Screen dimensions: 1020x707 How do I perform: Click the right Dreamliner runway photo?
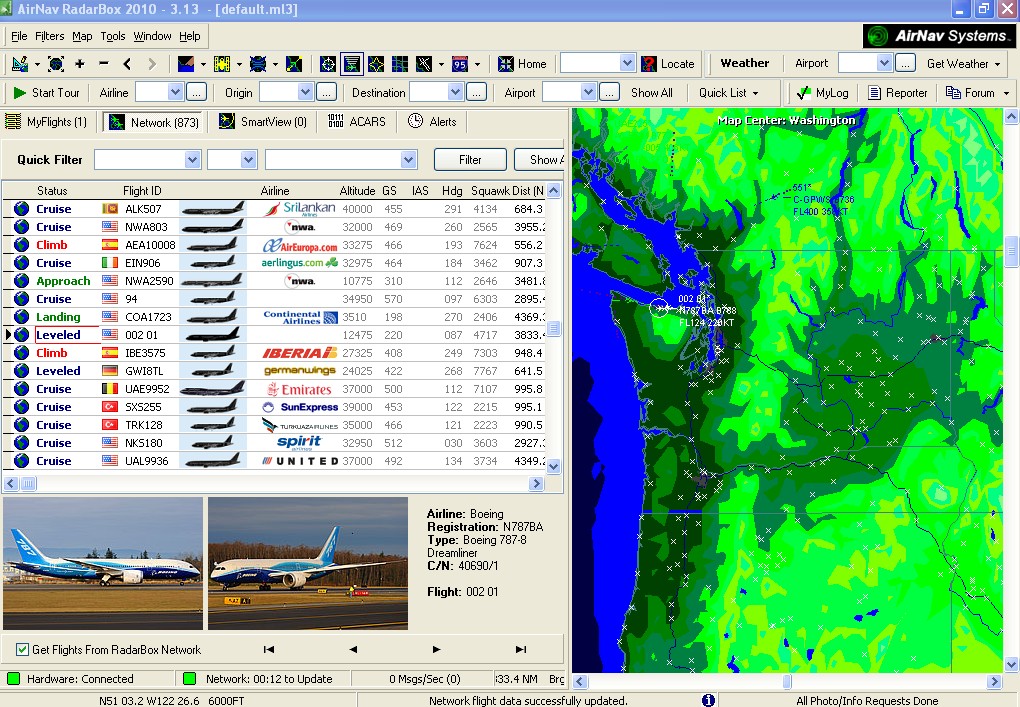(308, 563)
